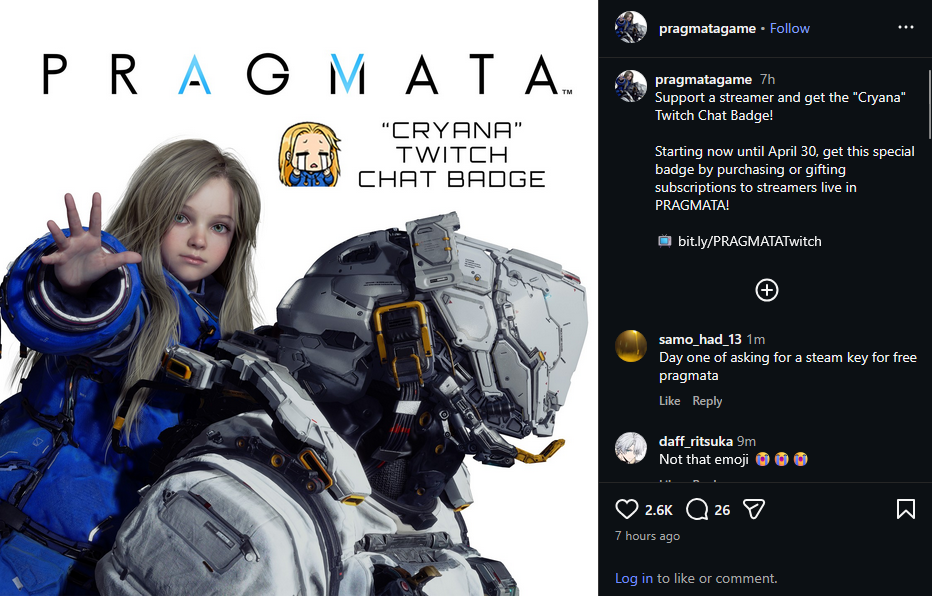Click the comments panel scrollbar
This screenshot has width=932, height=596.
(929, 104)
